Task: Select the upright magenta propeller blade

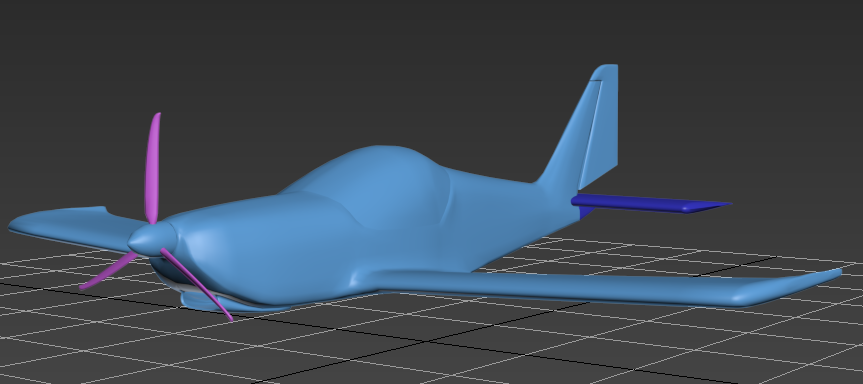Action: pyautogui.click(x=152, y=168)
